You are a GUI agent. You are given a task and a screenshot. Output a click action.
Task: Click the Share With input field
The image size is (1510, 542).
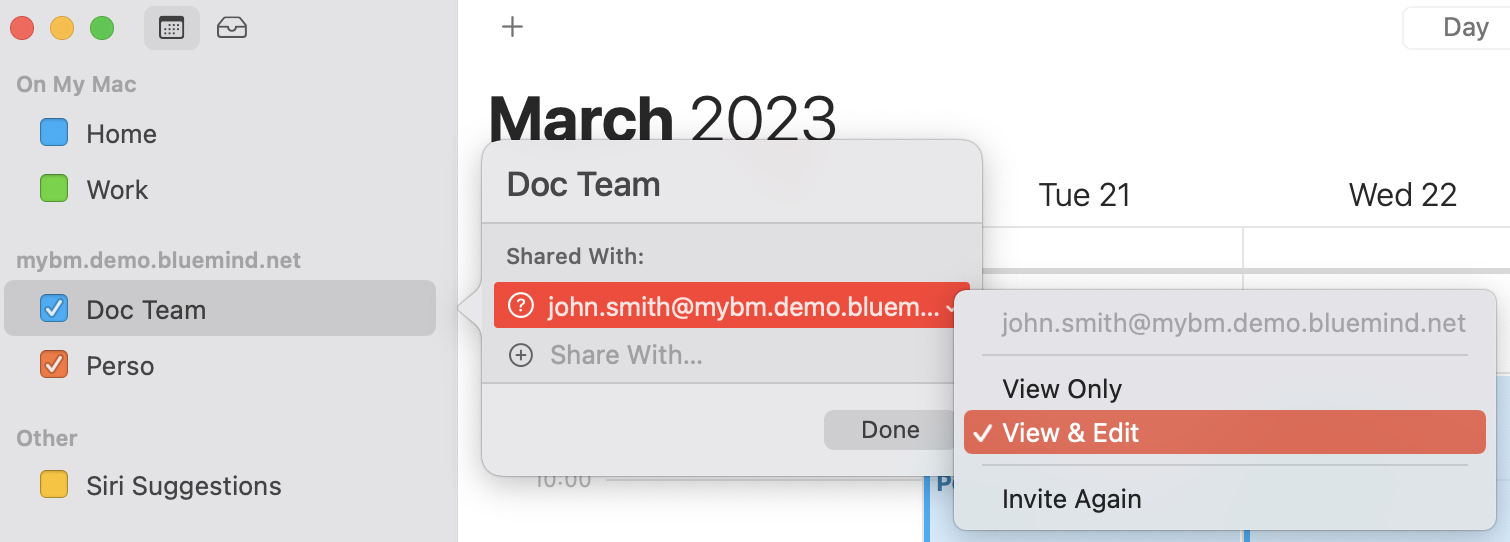click(x=626, y=355)
